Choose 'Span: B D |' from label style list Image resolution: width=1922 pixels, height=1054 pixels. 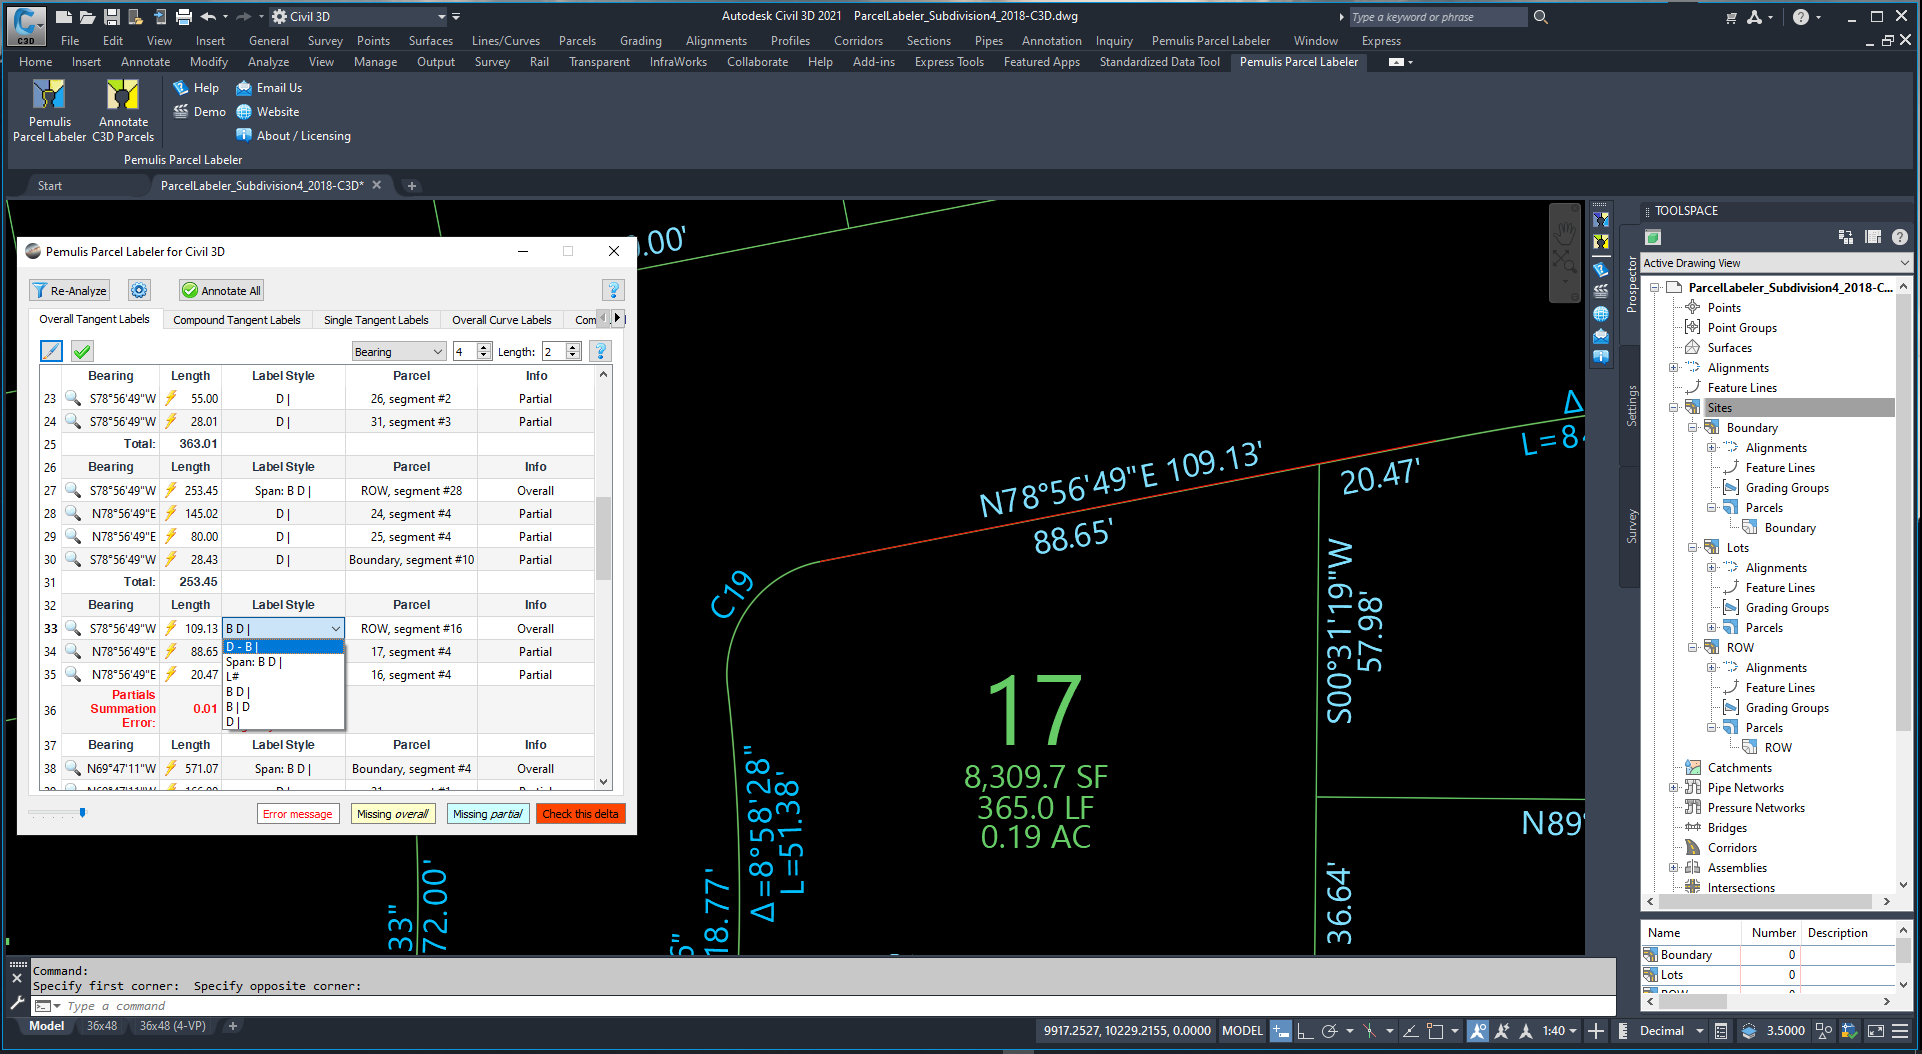point(254,662)
